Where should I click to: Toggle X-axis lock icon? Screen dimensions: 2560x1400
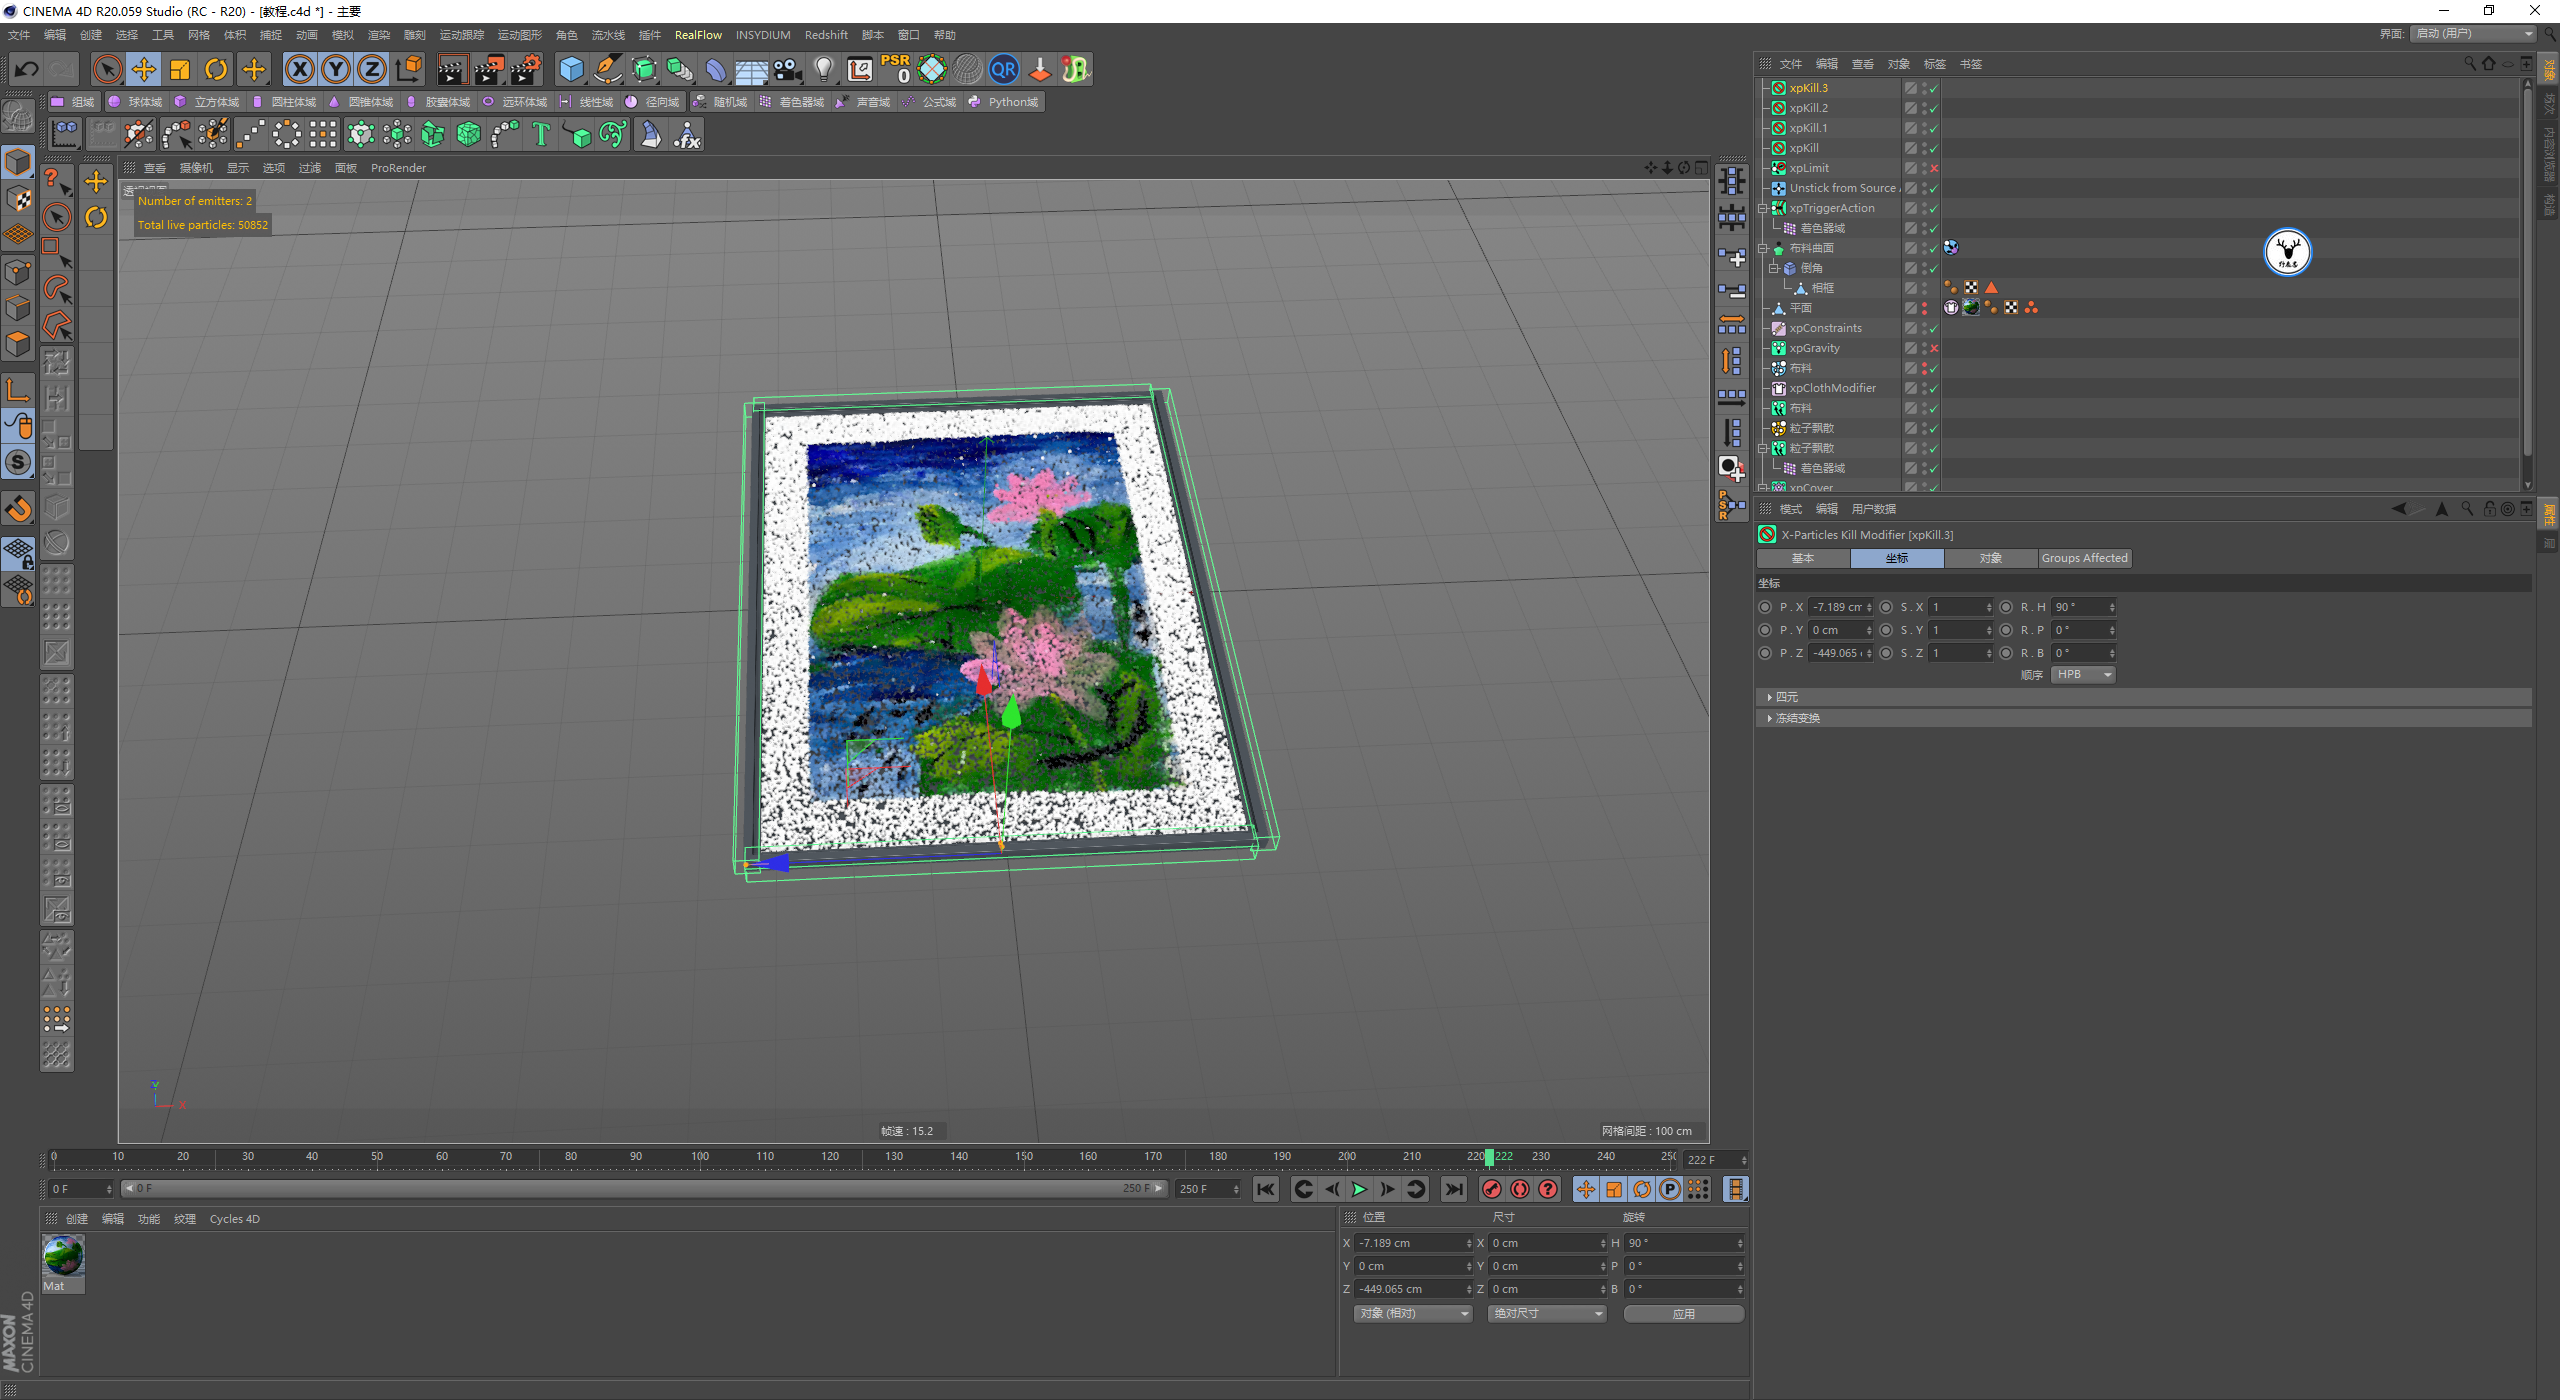(x=299, y=69)
